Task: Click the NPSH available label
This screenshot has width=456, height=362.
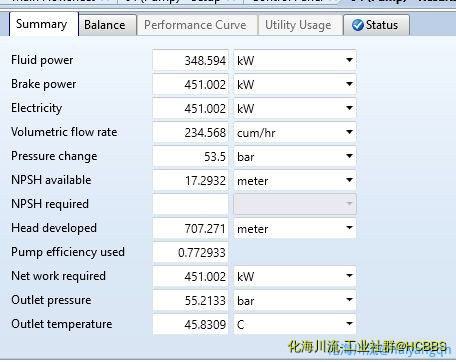Action: 51,180
